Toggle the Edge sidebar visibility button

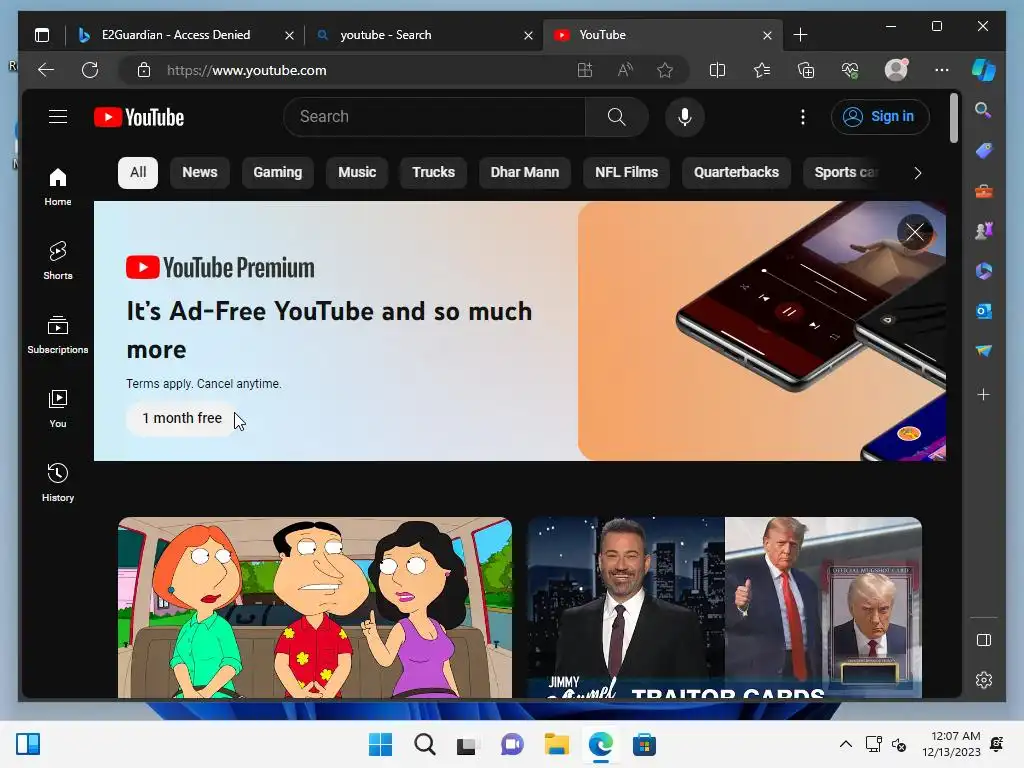[x=984, y=640]
